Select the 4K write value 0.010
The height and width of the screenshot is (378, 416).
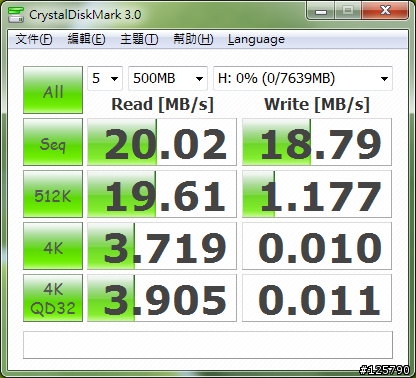317,246
